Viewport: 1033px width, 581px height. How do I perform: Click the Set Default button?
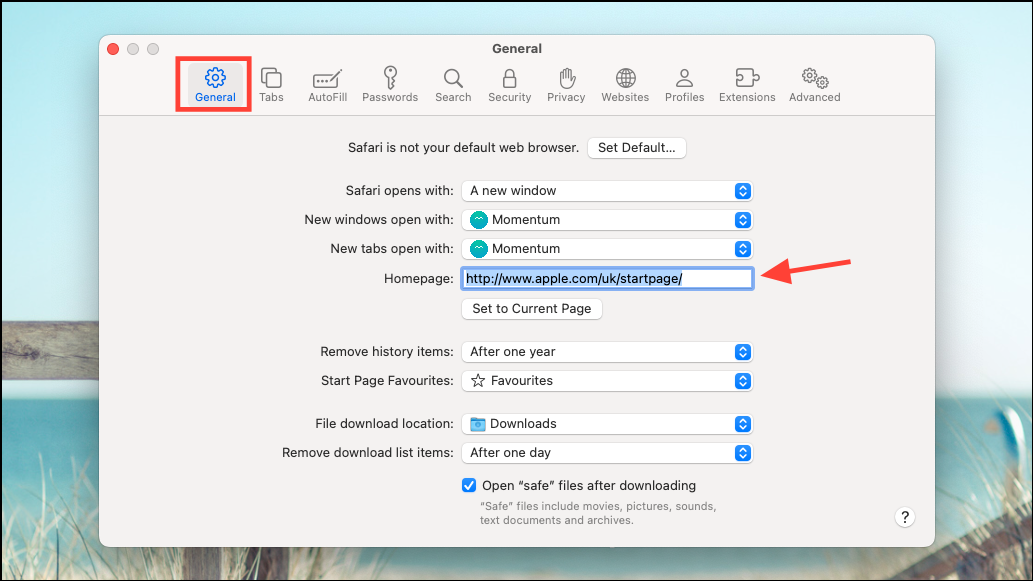point(636,147)
